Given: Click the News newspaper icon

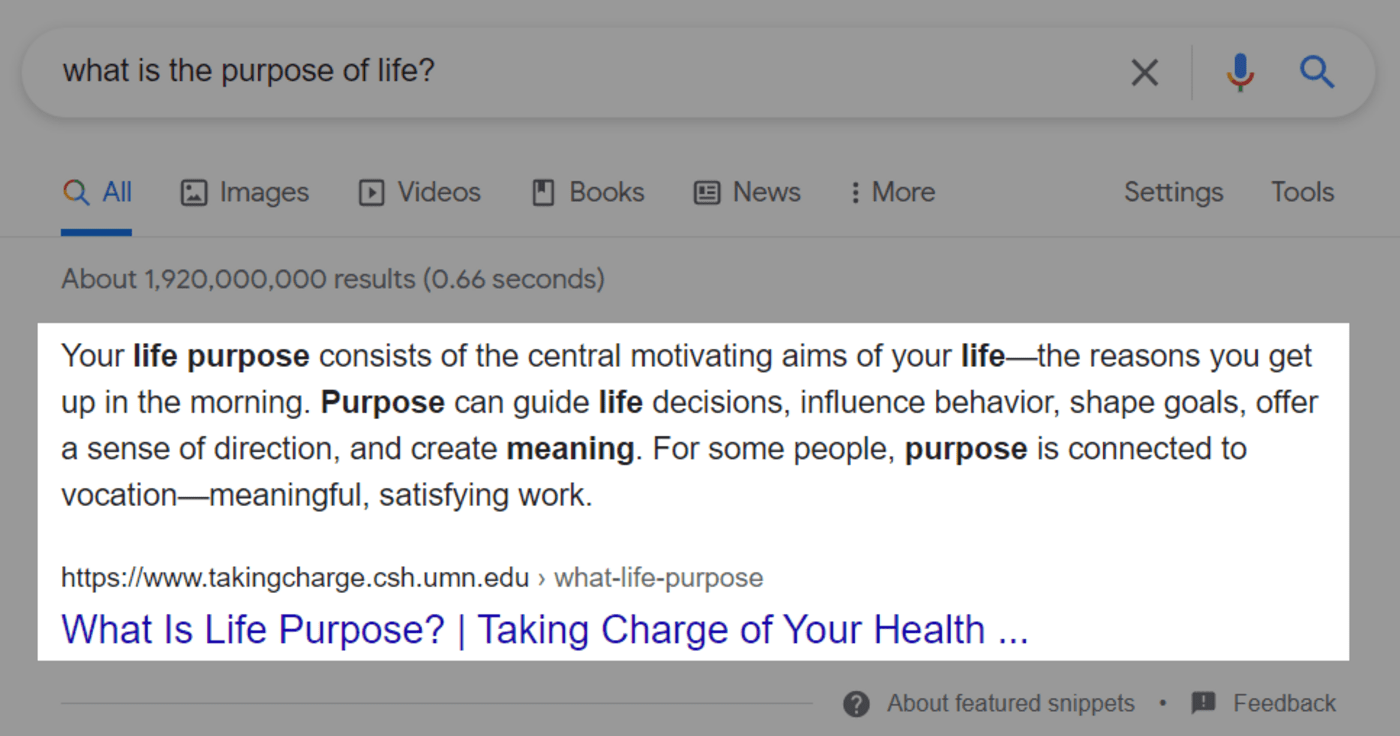Looking at the screenshot, I should 709,191.
